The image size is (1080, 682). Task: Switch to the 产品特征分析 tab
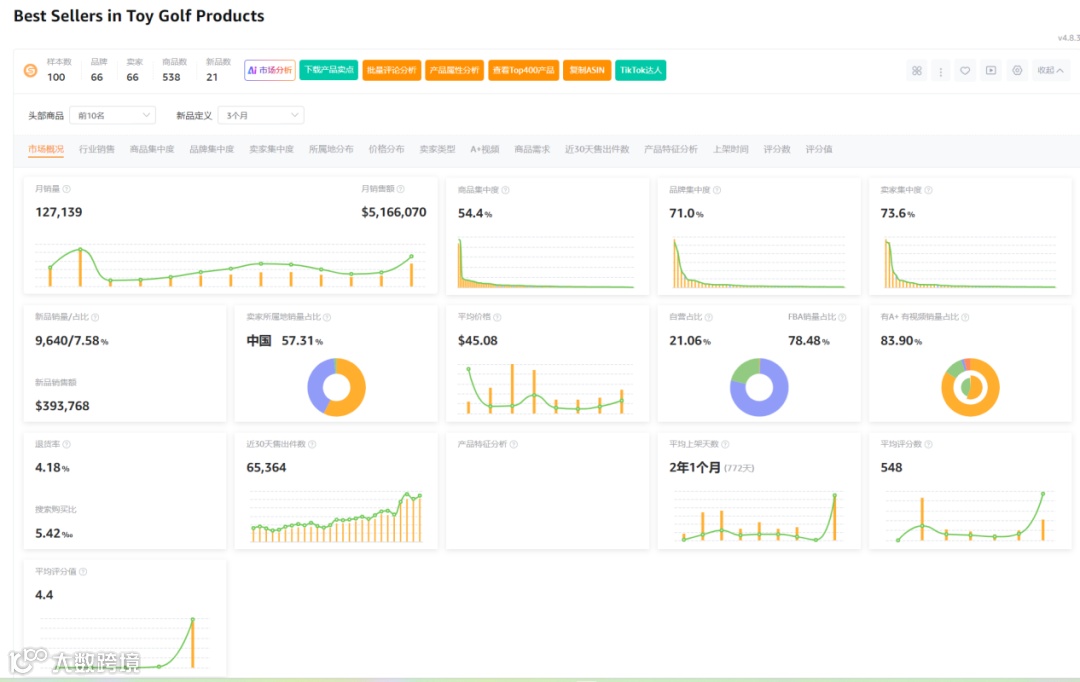(x=671, y=149)
